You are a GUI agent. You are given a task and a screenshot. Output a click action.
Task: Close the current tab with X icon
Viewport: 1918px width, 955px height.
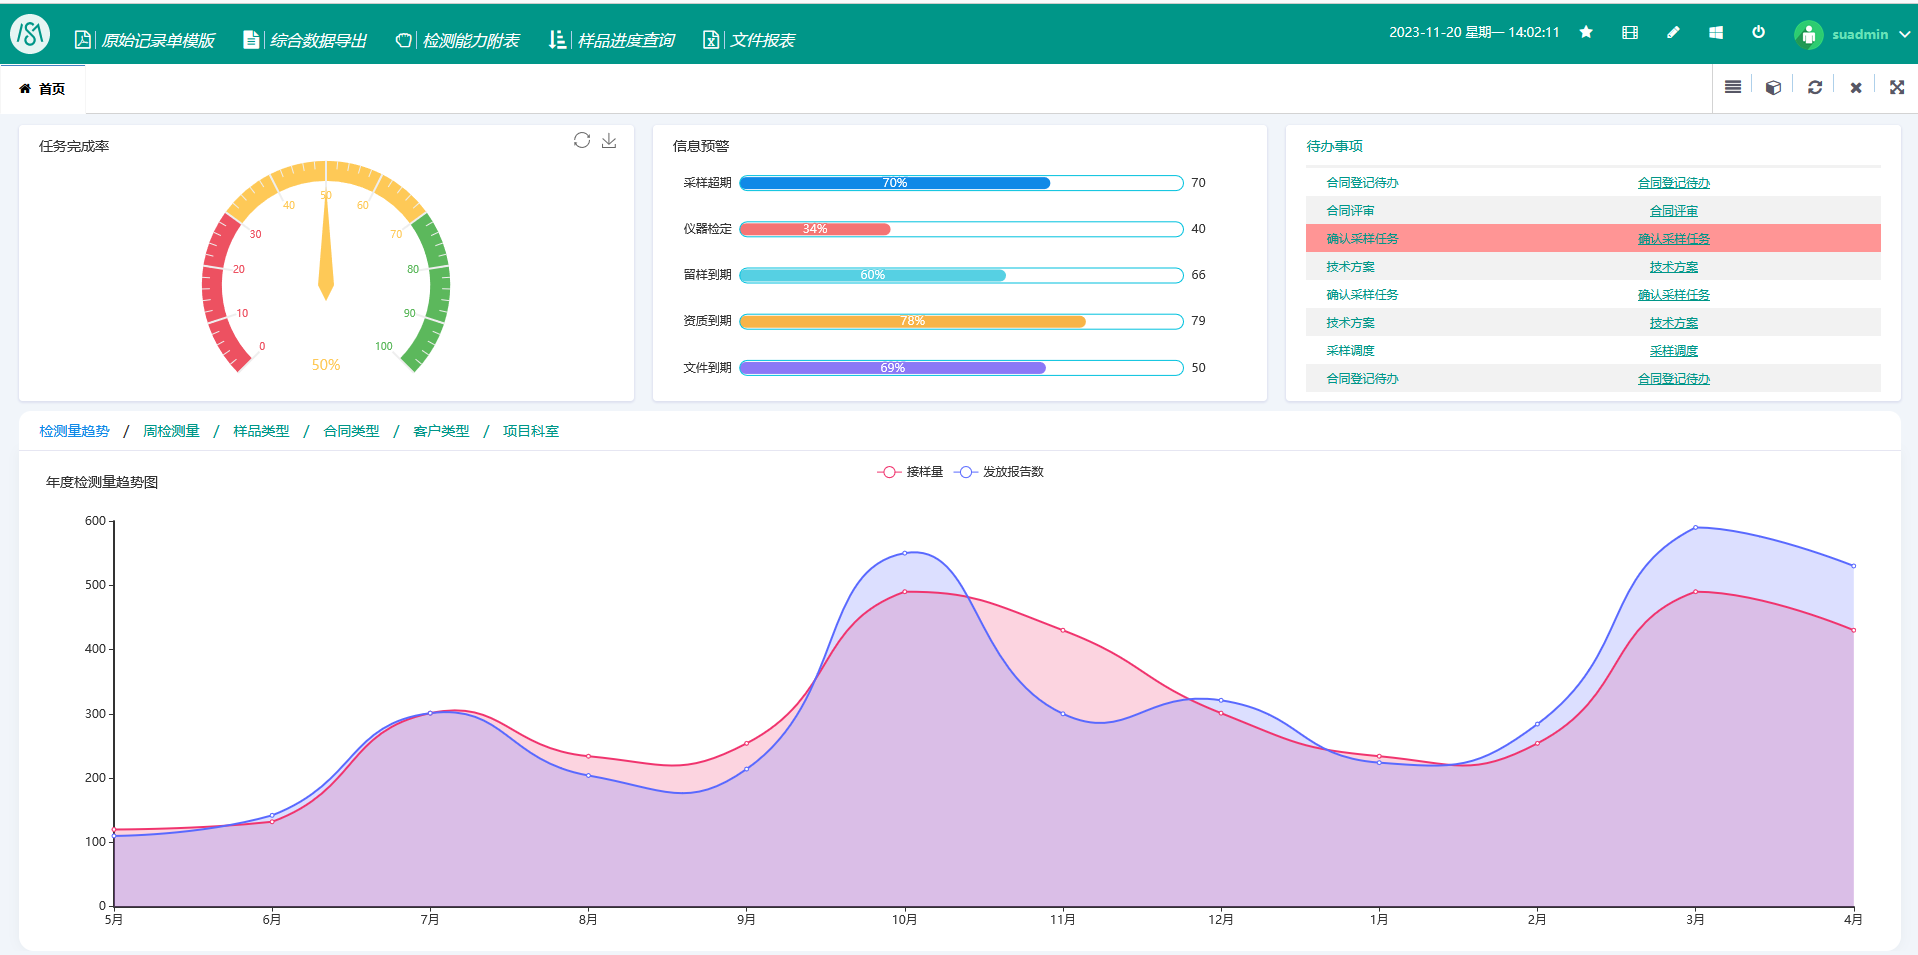coord(1856,88)
